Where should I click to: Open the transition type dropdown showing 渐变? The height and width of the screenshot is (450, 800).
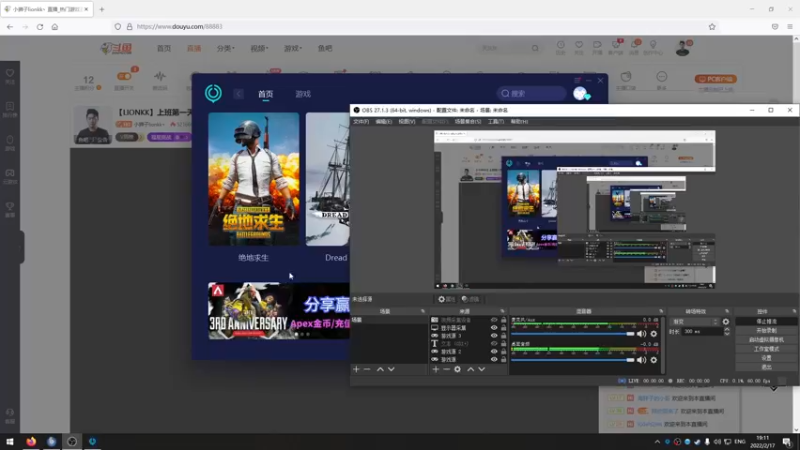pyautogui.click(x=695, y=322)
